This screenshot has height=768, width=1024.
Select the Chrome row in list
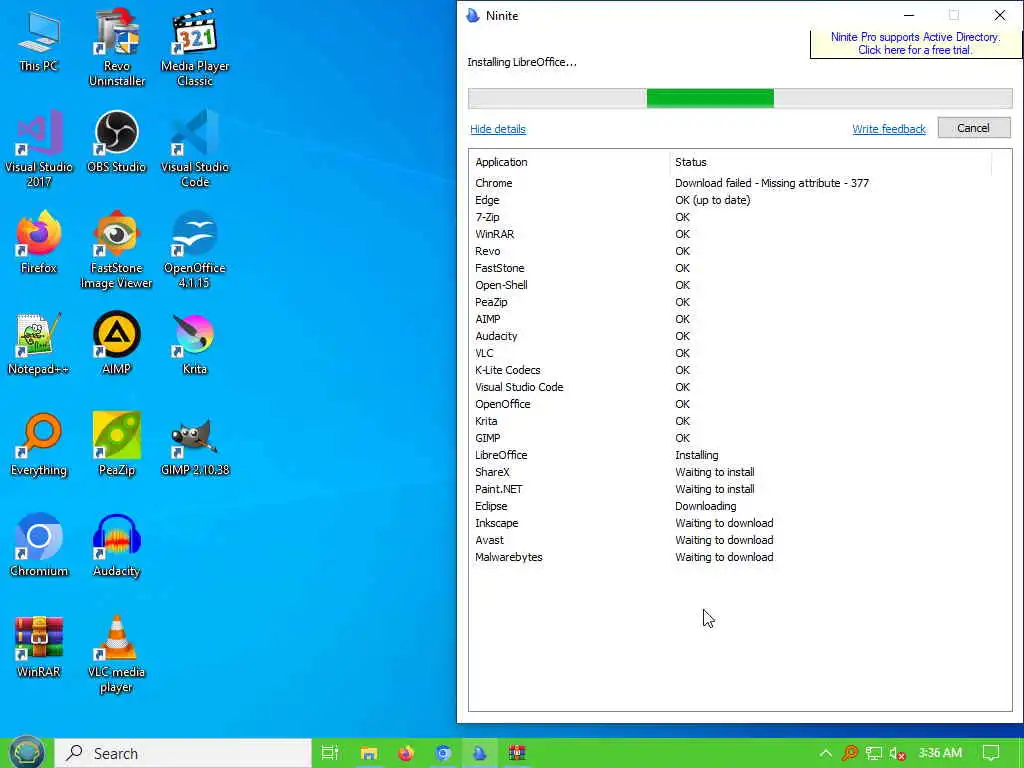pos(740,184)
